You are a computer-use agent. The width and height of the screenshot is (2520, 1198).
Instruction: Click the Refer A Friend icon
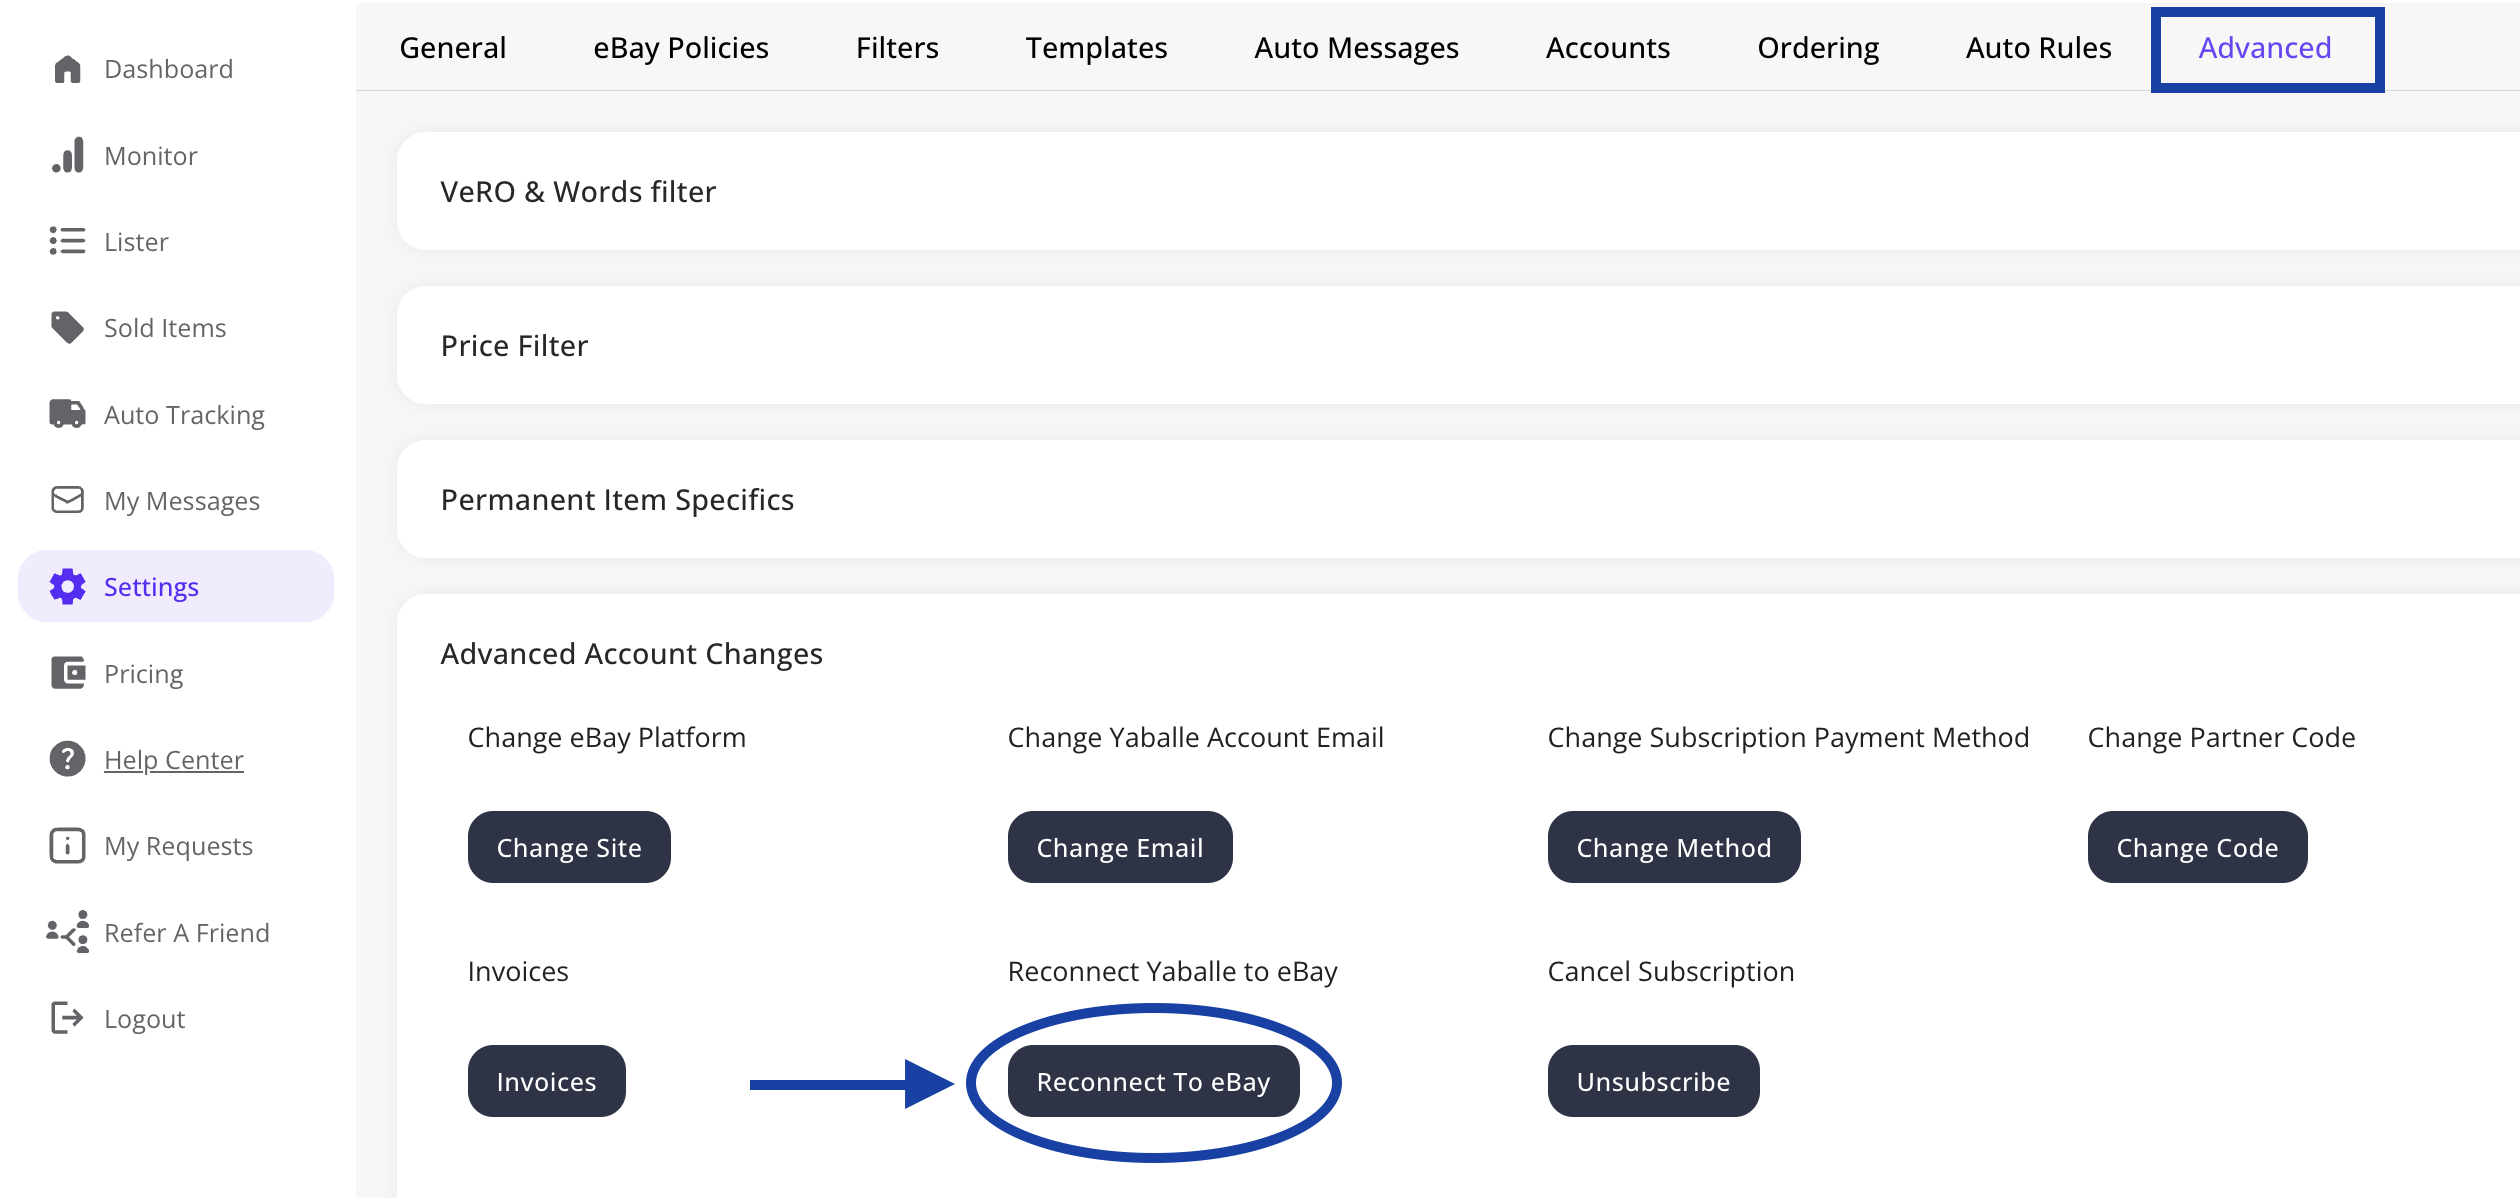(67, 932)
